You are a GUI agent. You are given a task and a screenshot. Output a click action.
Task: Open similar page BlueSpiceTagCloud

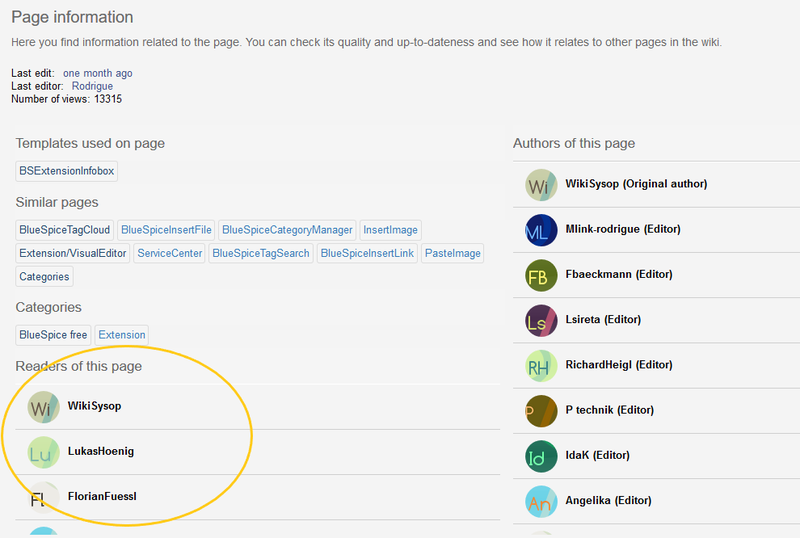pos(64,230)
